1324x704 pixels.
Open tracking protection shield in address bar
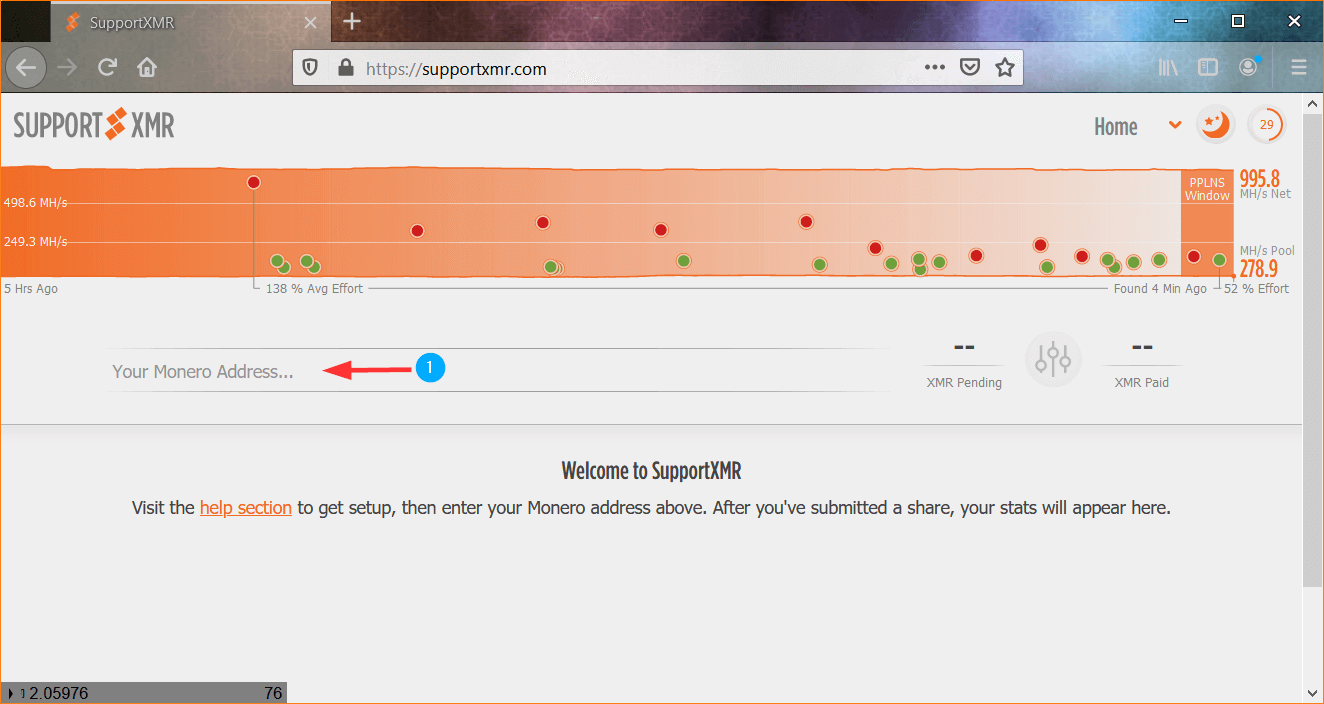[x=311, y=68]
